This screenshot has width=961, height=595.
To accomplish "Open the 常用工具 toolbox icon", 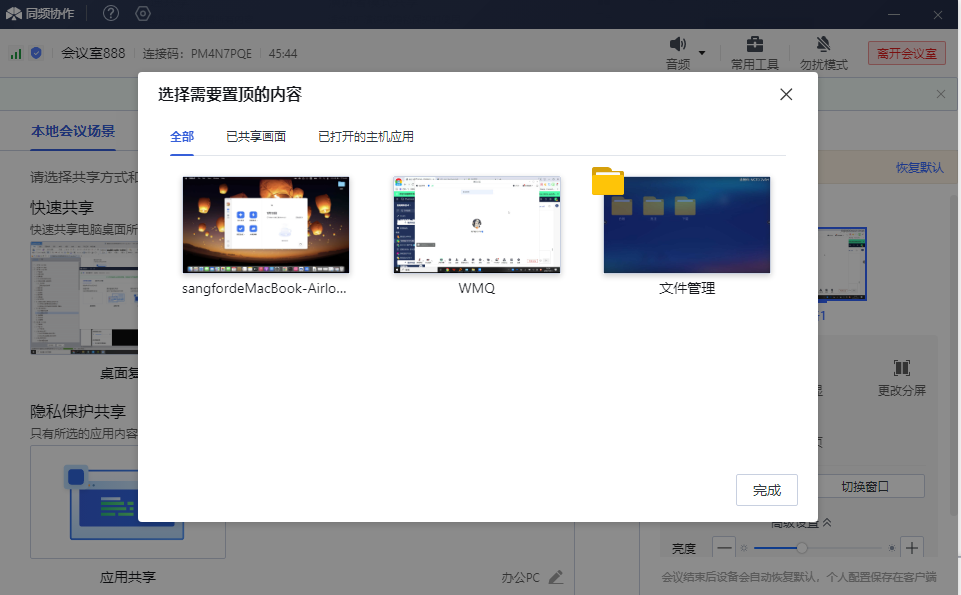I will 755,44.
